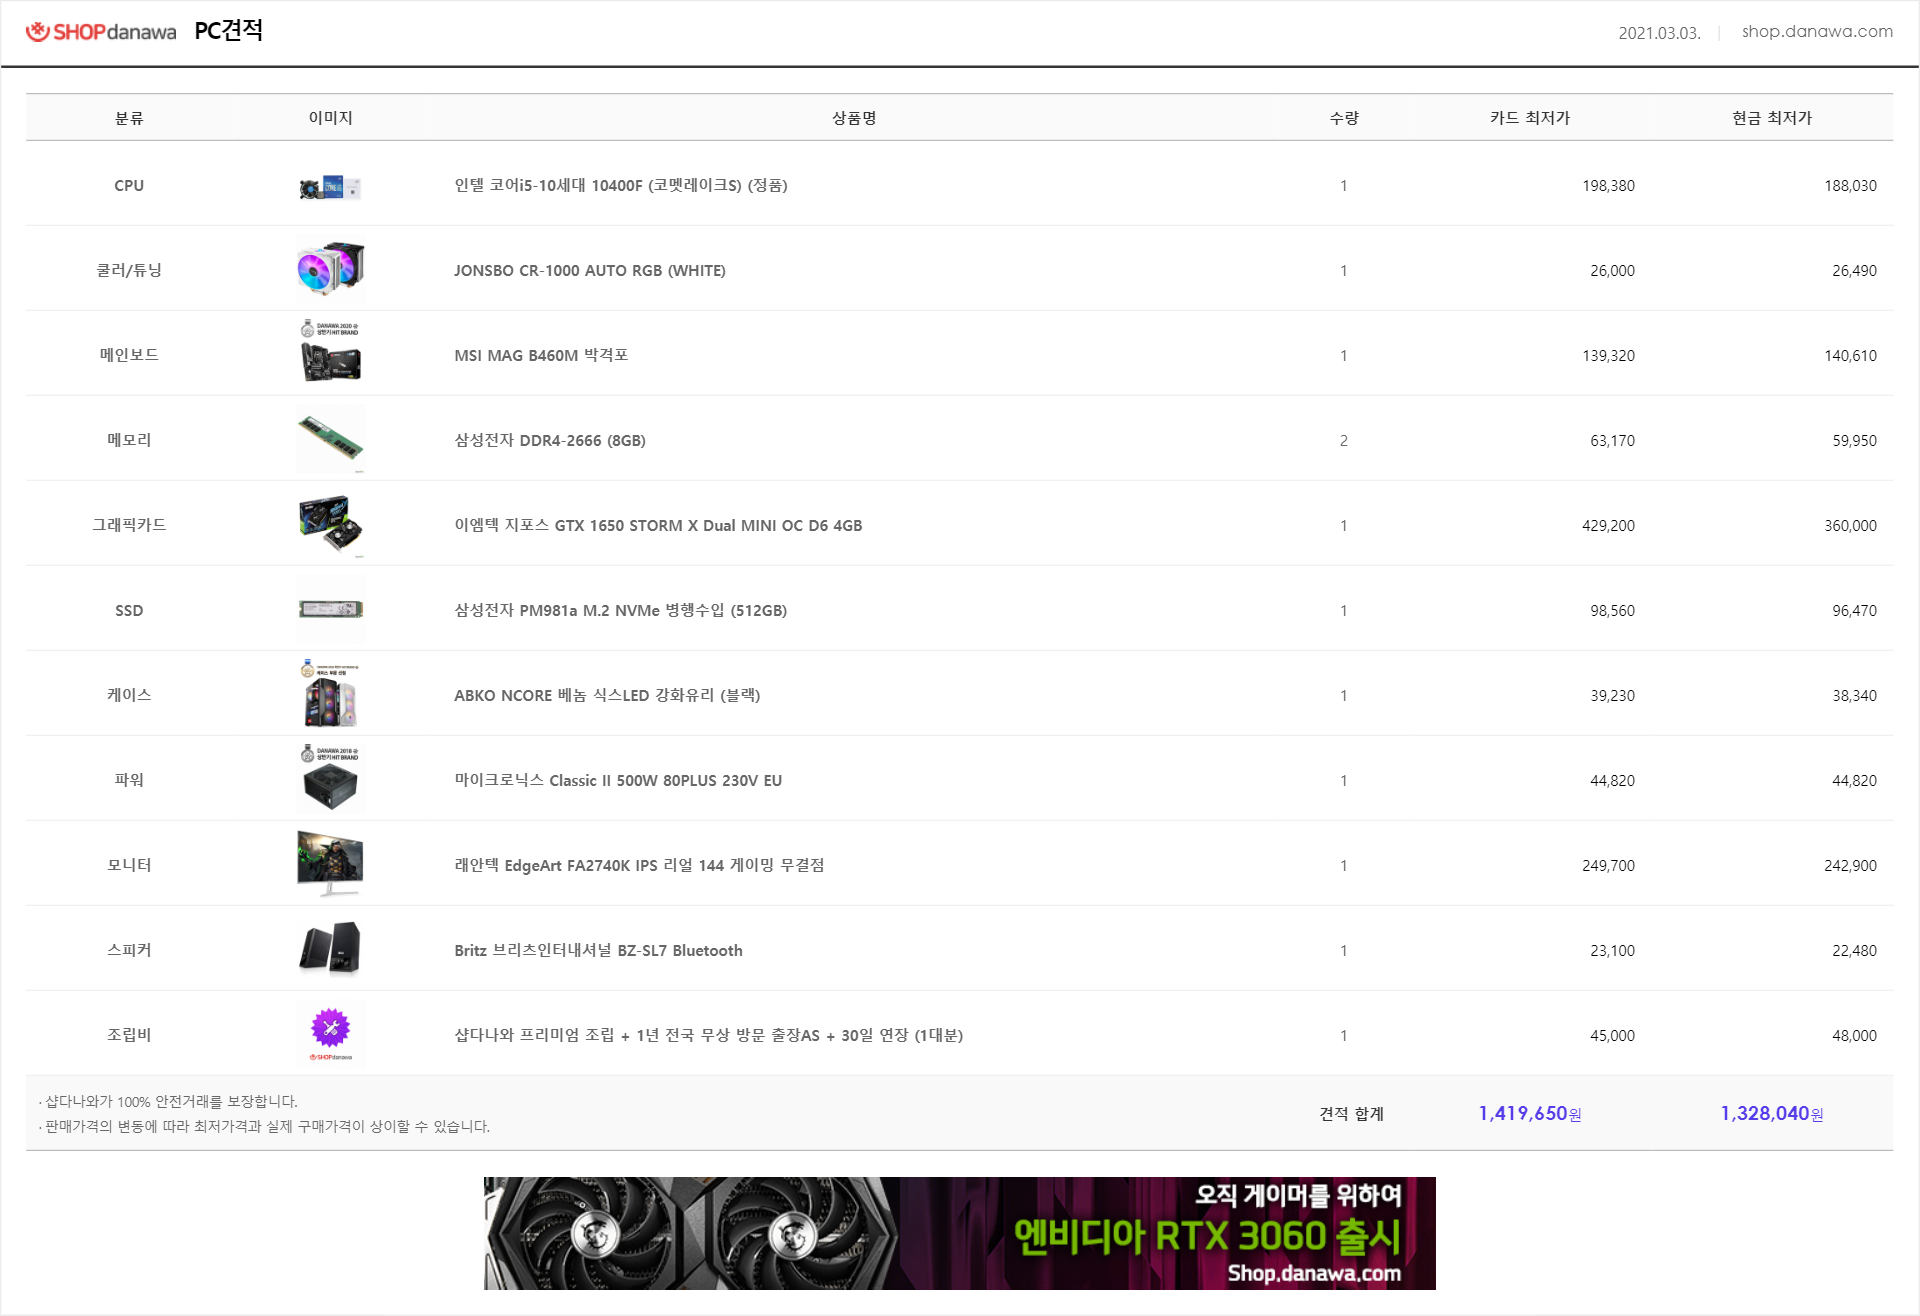The image size is (1920, 1316).
Task: Click the 이미지 column header
Action: 331,118
